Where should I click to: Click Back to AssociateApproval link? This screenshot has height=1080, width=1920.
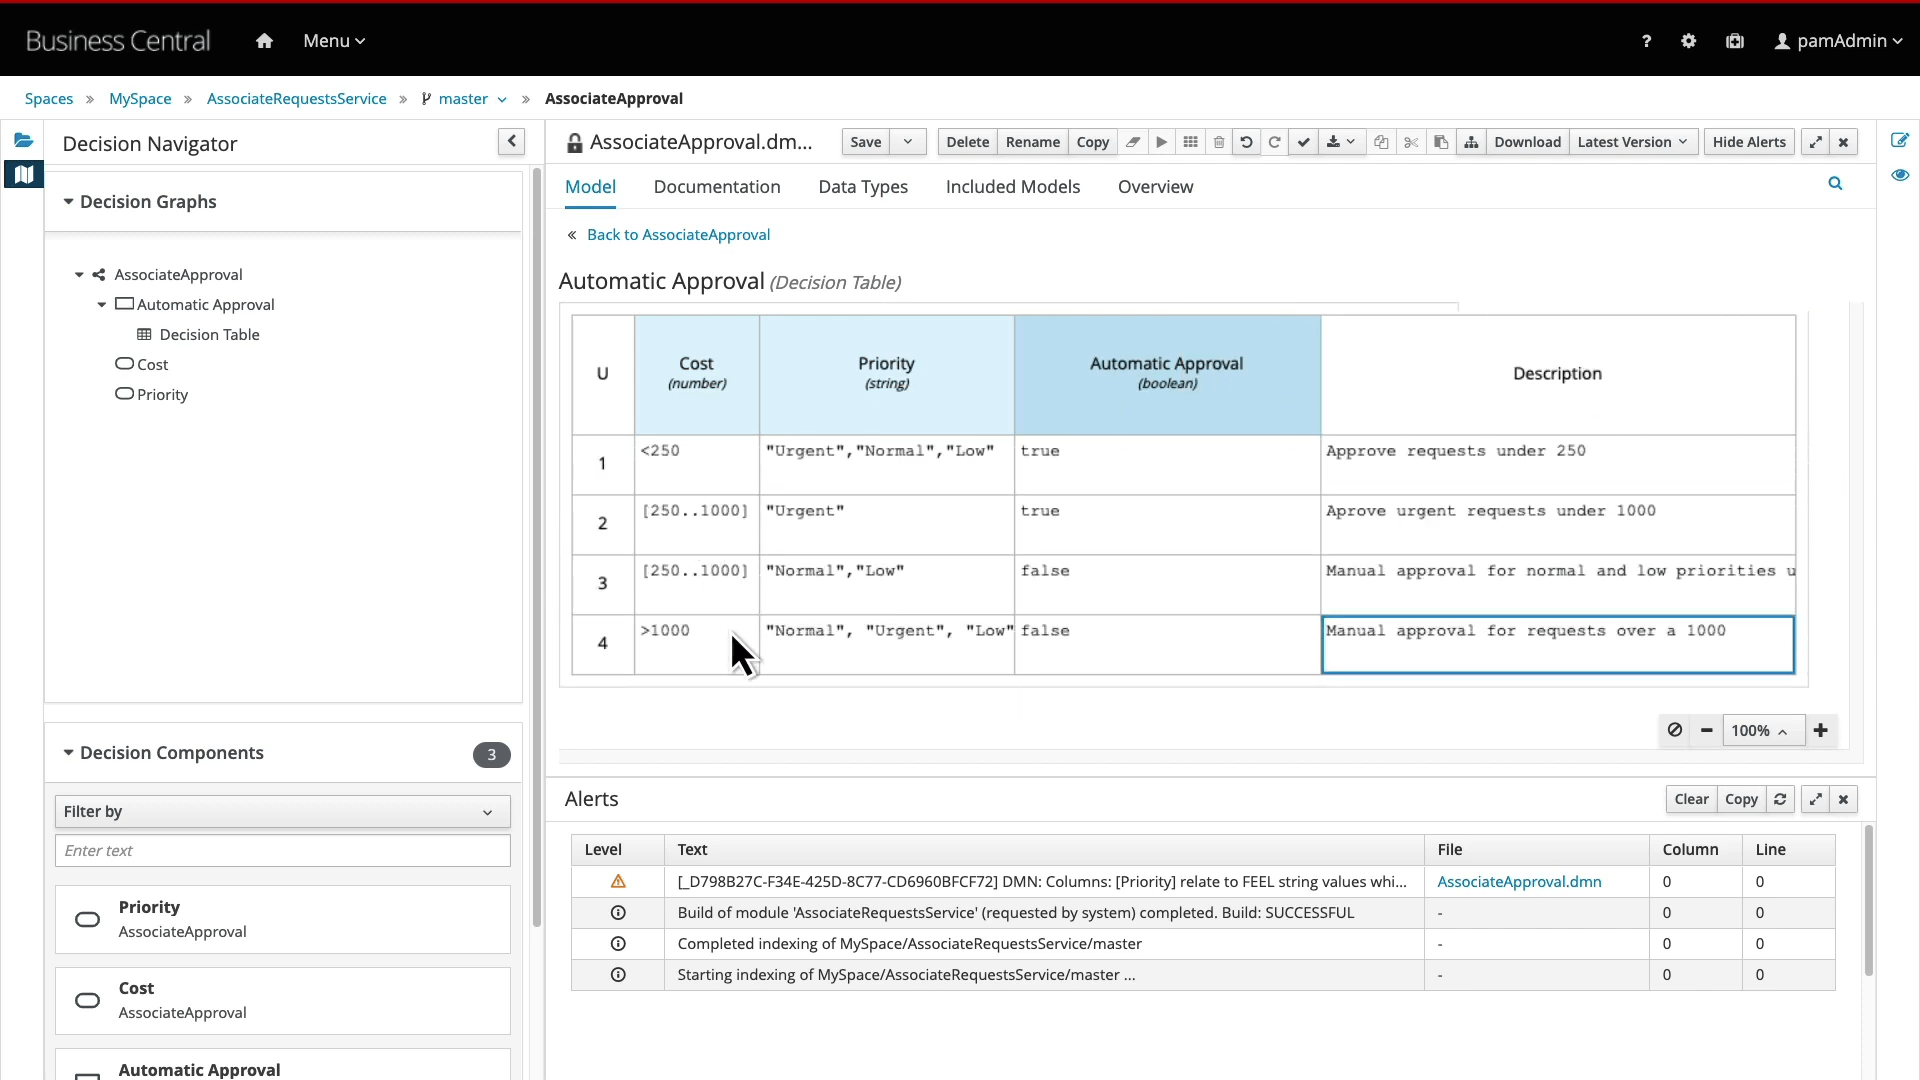click(x=678, y=234)
